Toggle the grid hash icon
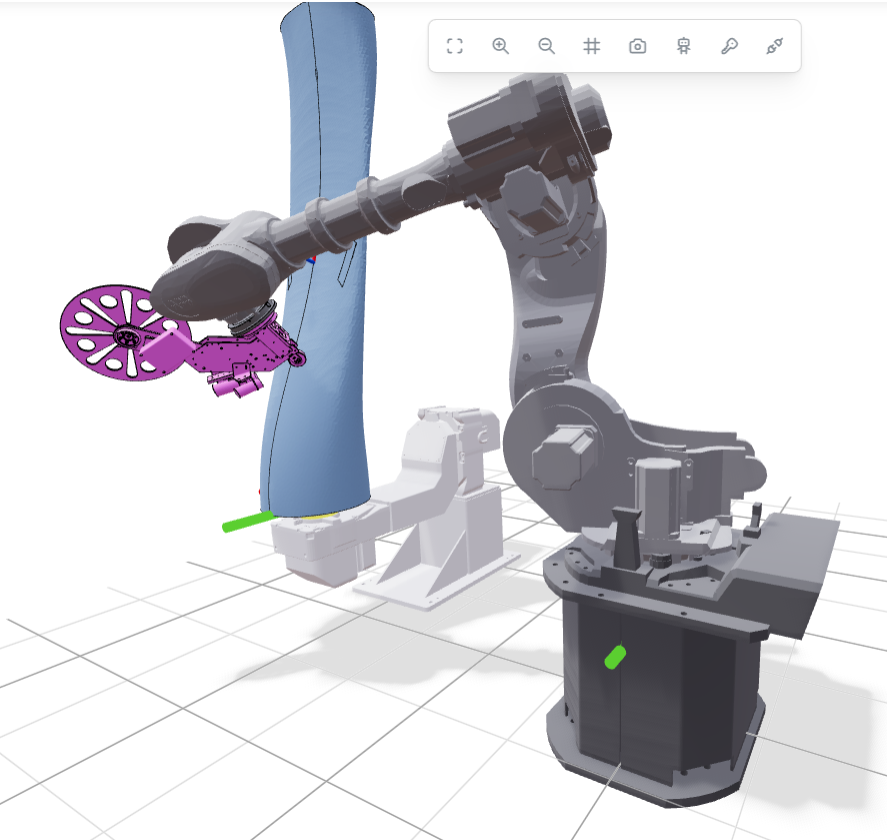The height and width of the screenshot is (840, 887). 592,46
